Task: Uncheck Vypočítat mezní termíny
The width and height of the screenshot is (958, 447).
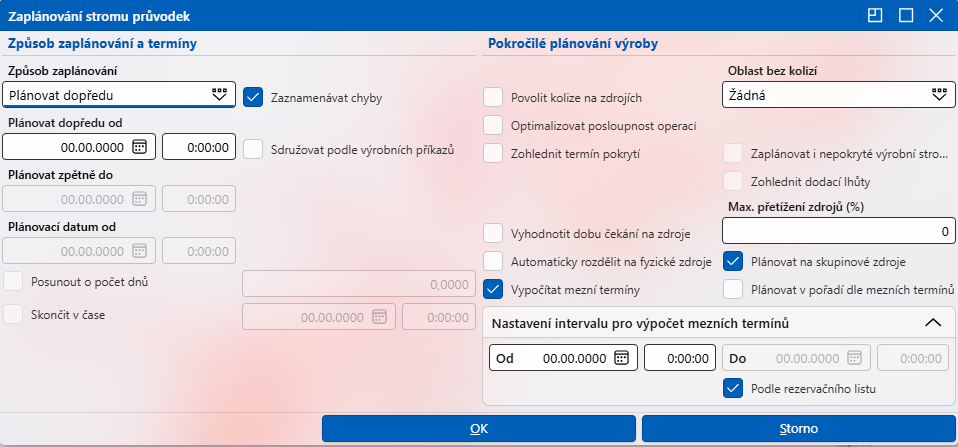Action: coord(492,289)
